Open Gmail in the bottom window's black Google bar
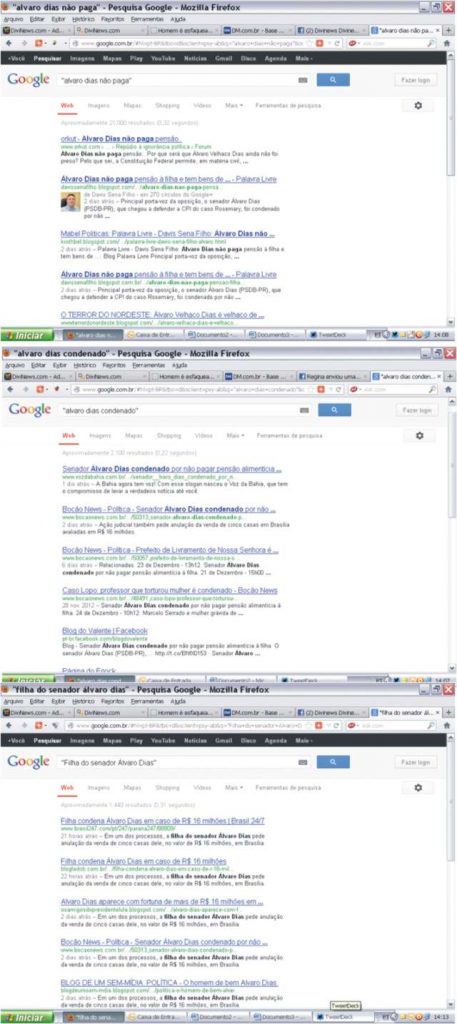Screen dimensions: 457x1024 223,741
